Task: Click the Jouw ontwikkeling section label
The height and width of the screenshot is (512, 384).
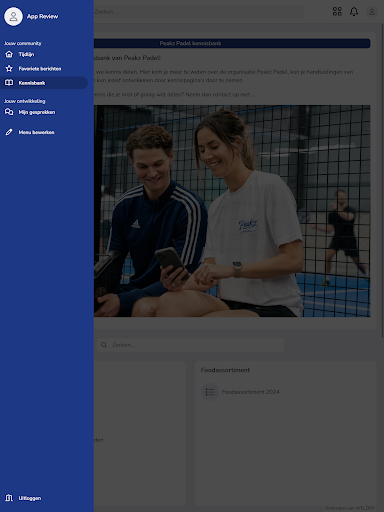Action: [x=25, y=101]
